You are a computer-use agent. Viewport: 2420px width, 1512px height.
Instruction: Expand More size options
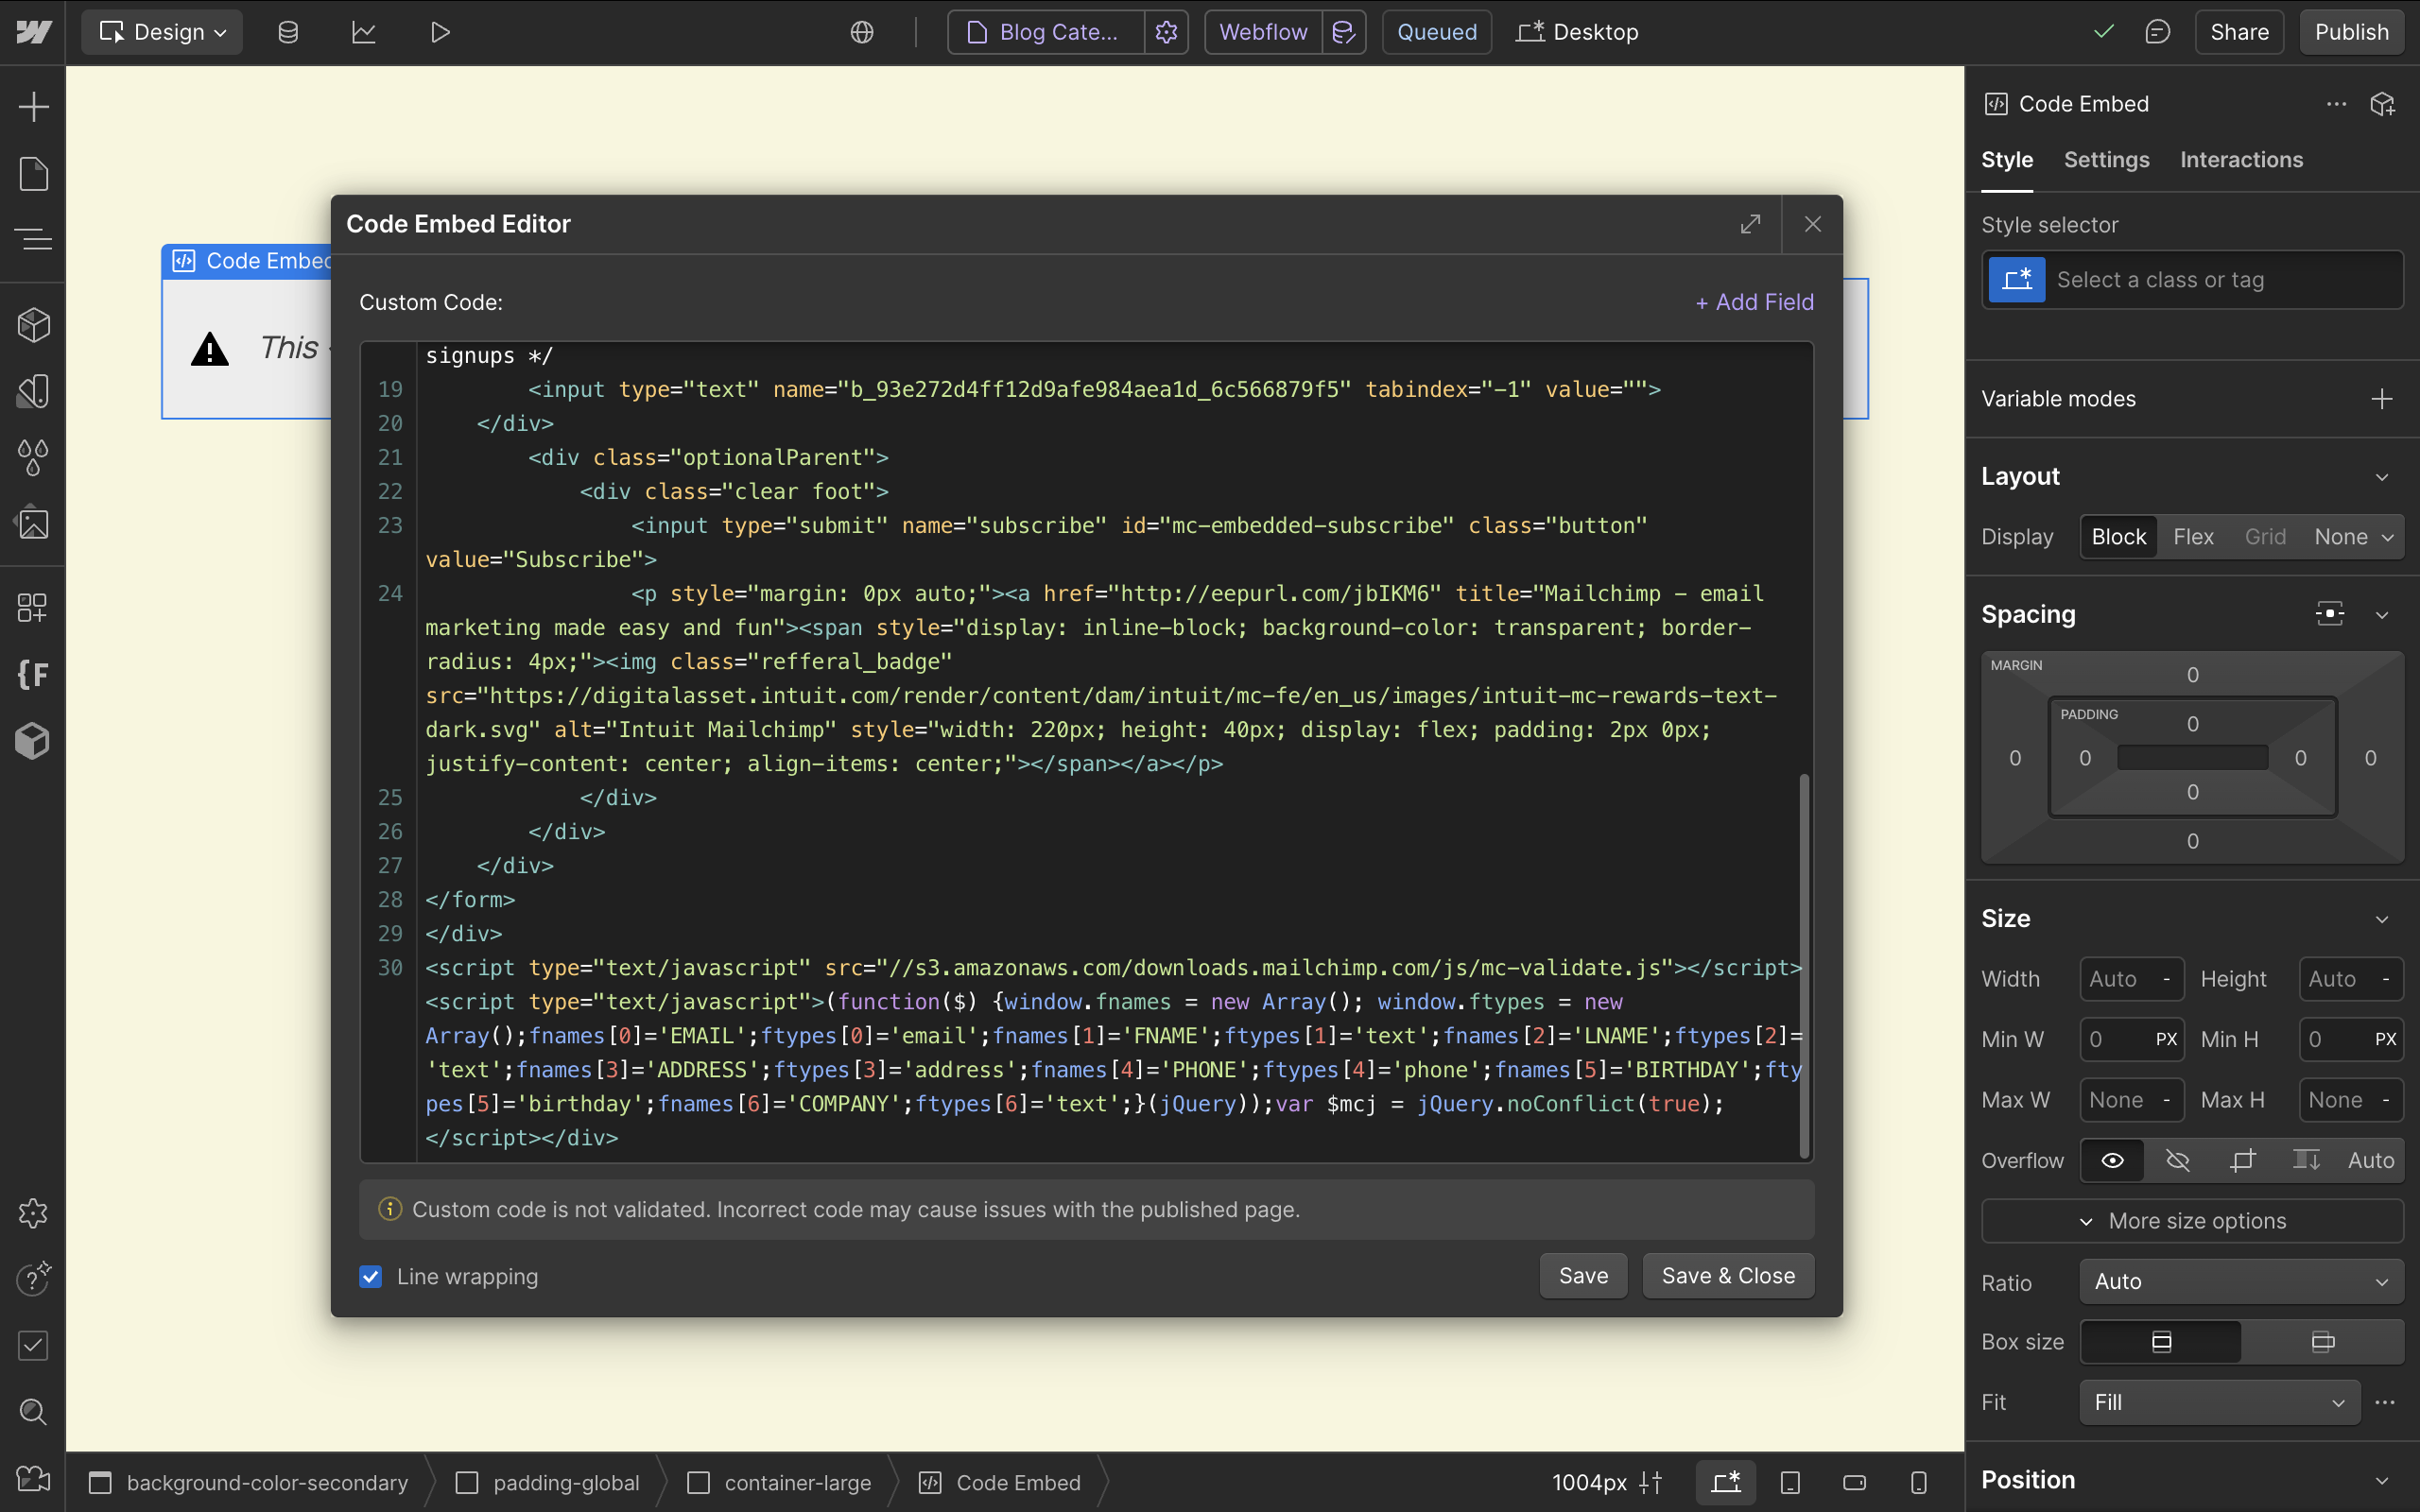[x=2192, y=1221]
